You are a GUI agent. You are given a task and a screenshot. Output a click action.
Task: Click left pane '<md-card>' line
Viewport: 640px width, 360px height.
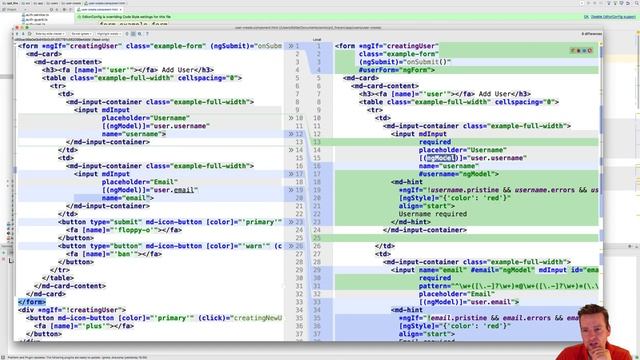click(x=44, y=54)
